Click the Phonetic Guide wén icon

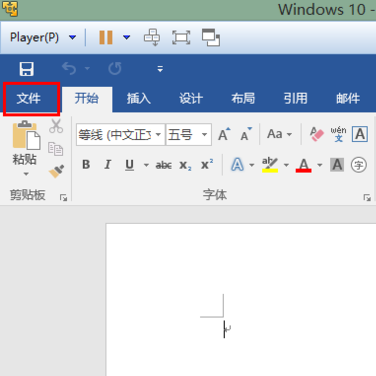point(338,134)
